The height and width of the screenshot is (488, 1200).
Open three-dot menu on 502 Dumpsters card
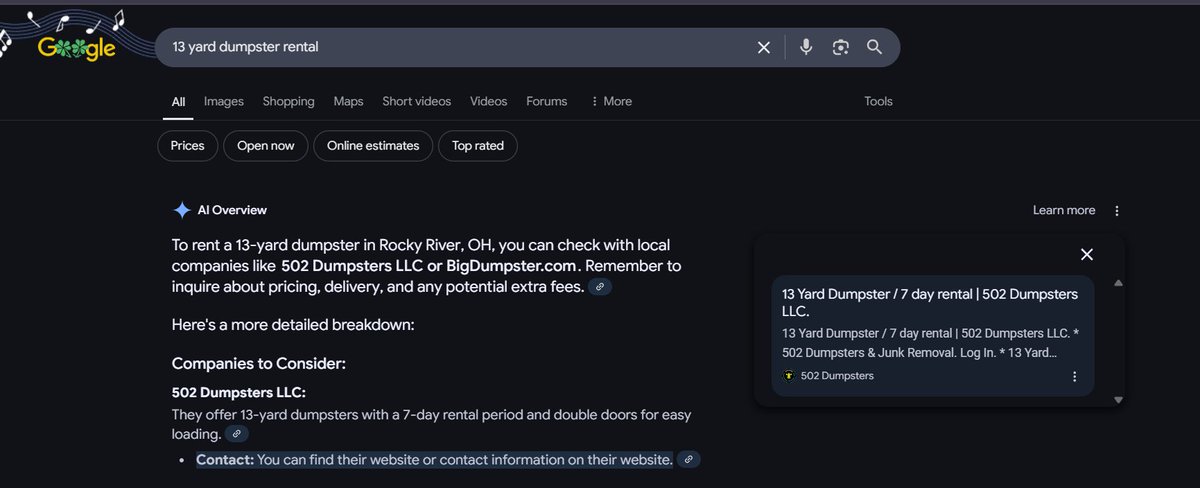click(1075, 377)
